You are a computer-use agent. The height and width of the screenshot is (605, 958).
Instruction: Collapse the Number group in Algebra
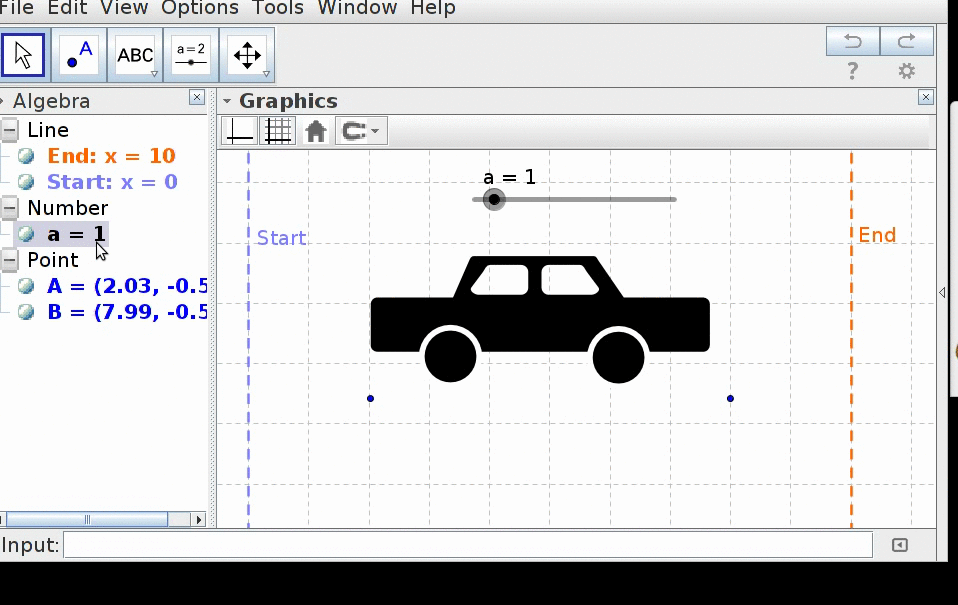click(10, 208)
